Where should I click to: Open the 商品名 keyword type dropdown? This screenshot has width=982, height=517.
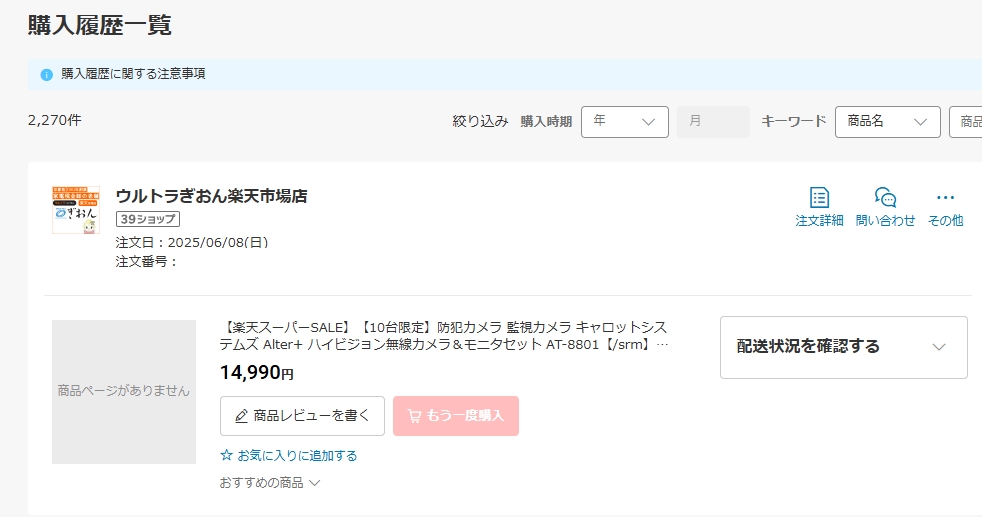(887, 121)
